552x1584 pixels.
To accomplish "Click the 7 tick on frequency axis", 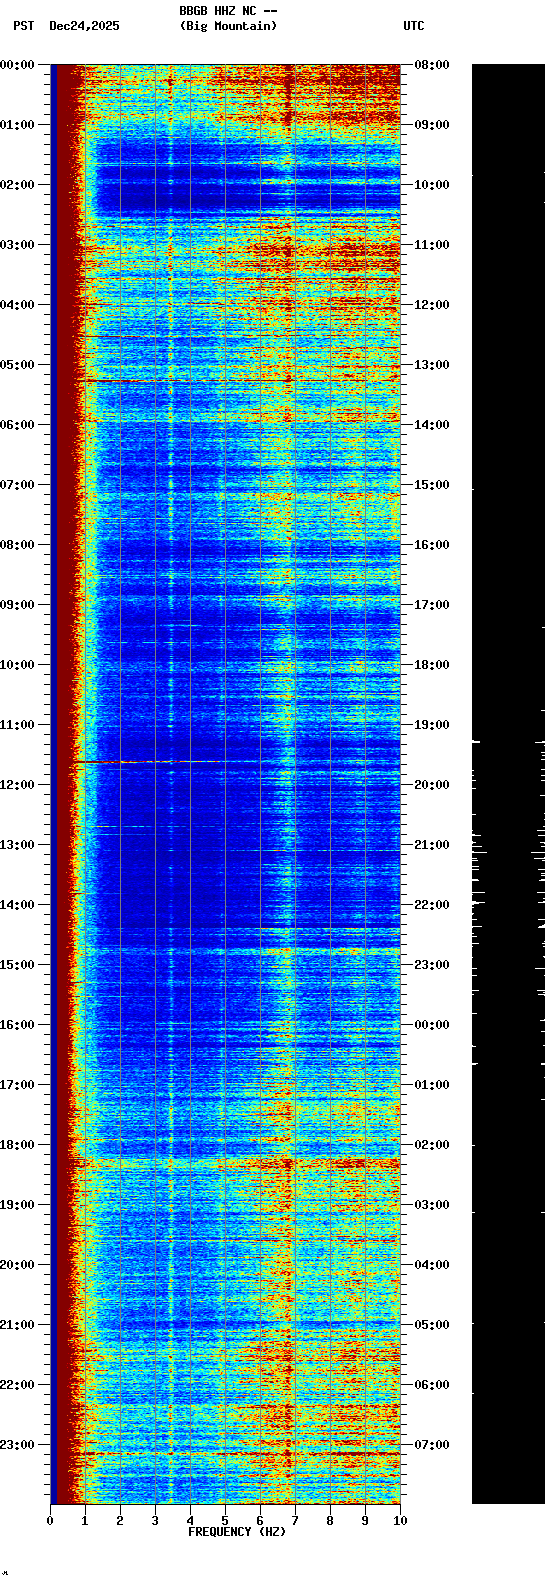I will pos(295,1521).
